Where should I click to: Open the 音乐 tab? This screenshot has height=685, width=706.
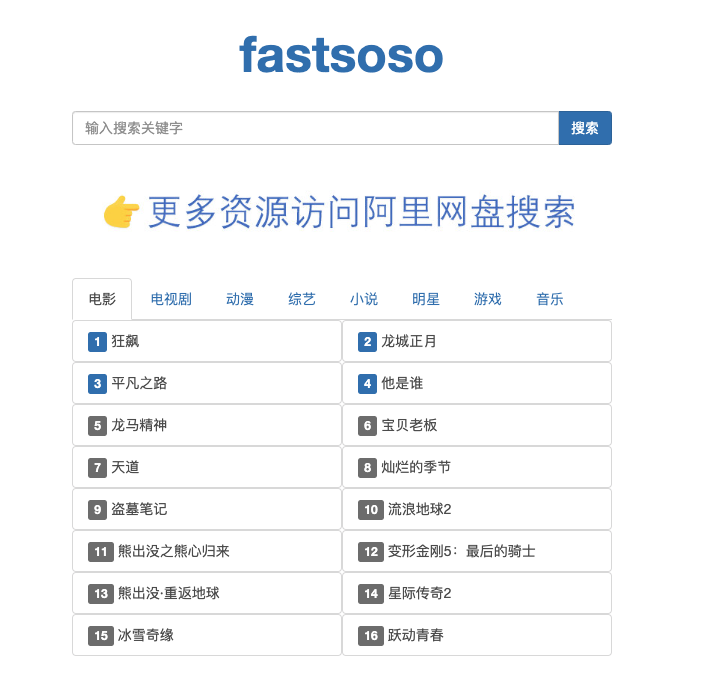549,299
